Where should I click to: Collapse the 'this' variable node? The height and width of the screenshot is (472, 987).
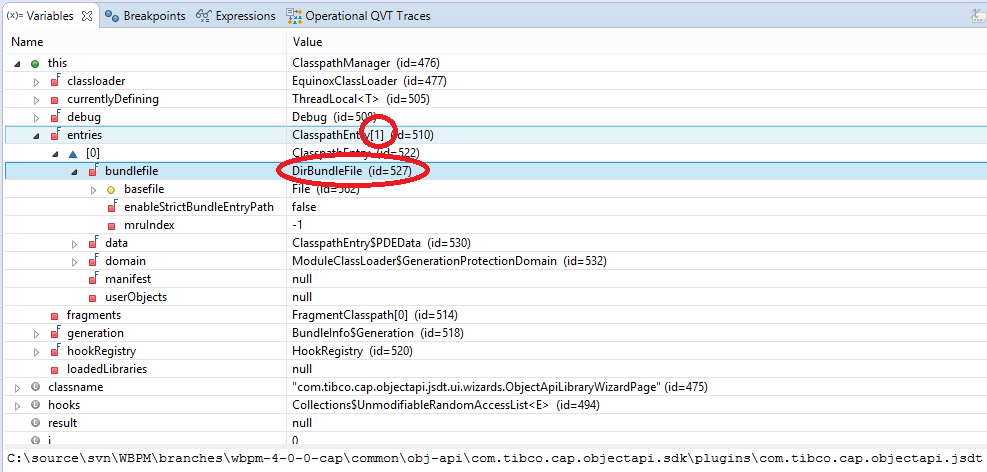pyautogui.click(x=18, y=63)
